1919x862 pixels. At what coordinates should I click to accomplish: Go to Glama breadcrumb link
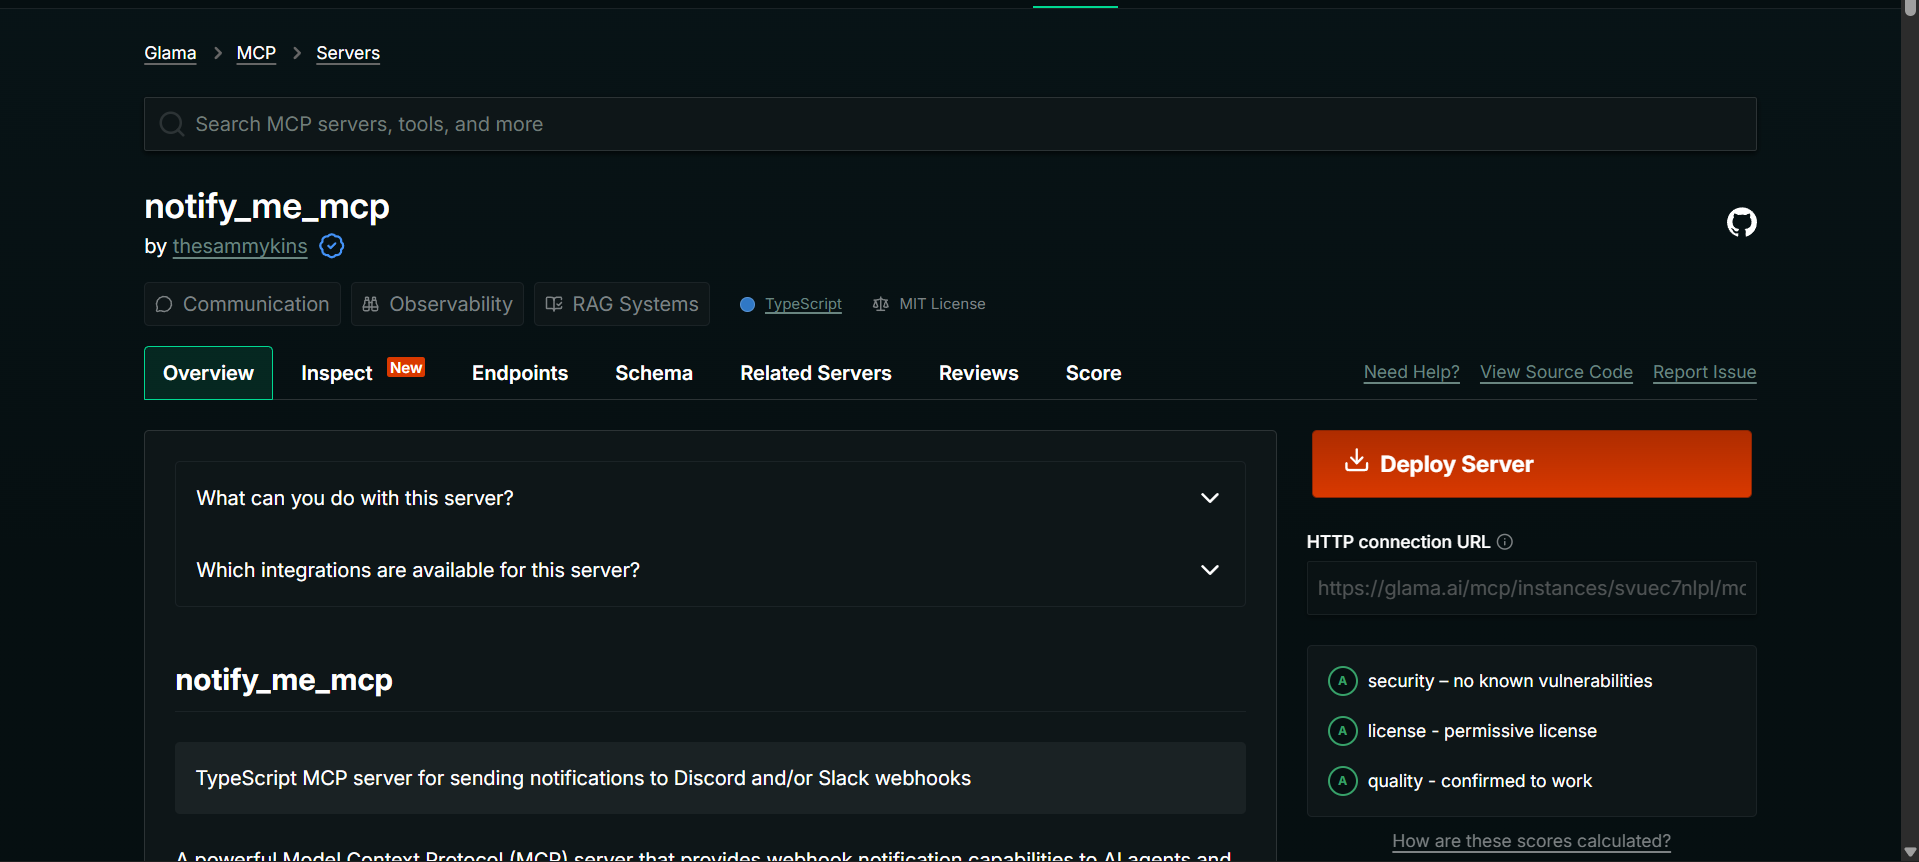(x=170, y=53)
